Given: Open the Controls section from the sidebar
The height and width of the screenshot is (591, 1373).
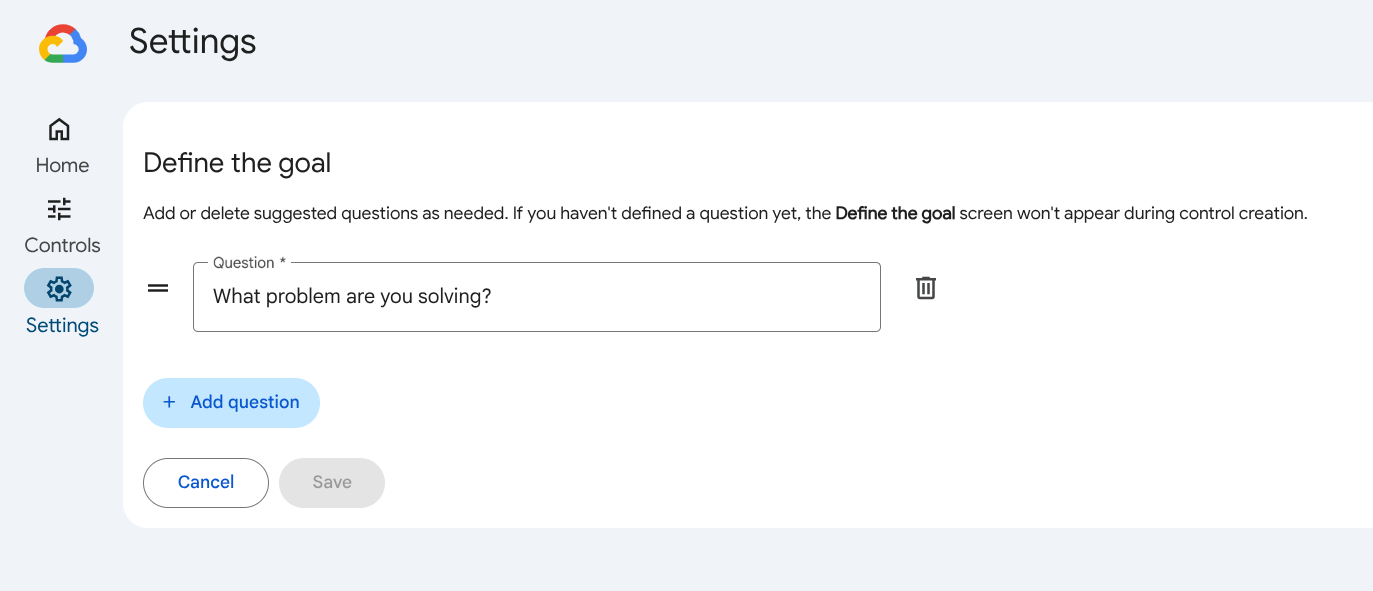Looking at the screenshot, I should point(61,225).
